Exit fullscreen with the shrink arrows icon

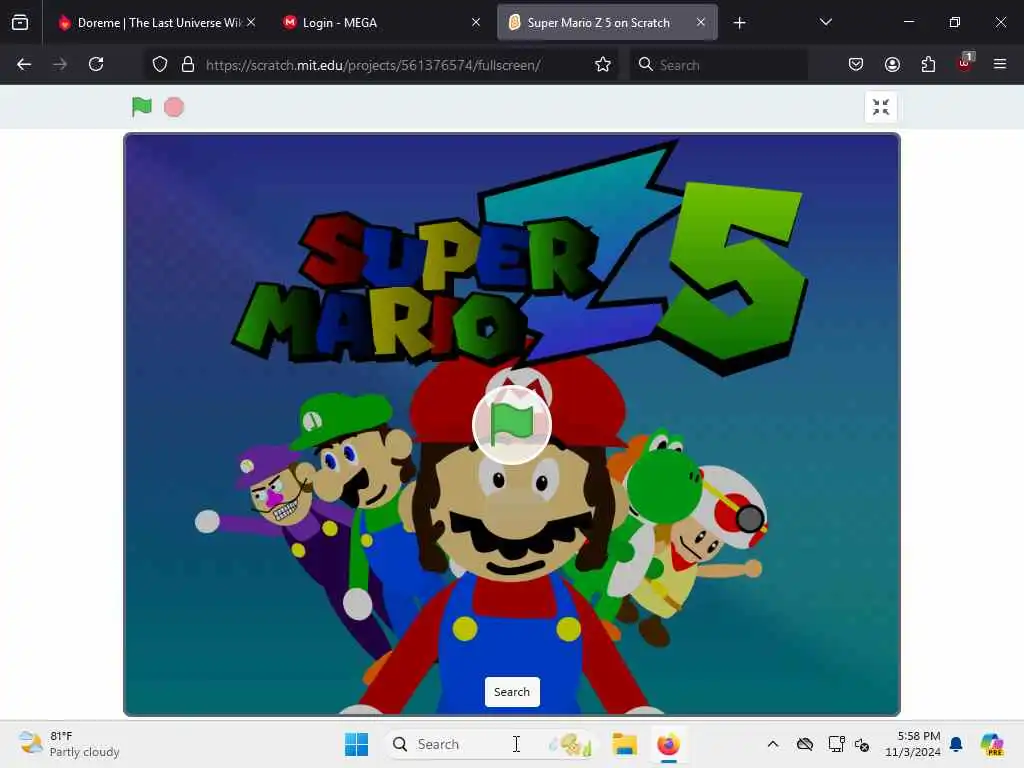coord(880,106)
